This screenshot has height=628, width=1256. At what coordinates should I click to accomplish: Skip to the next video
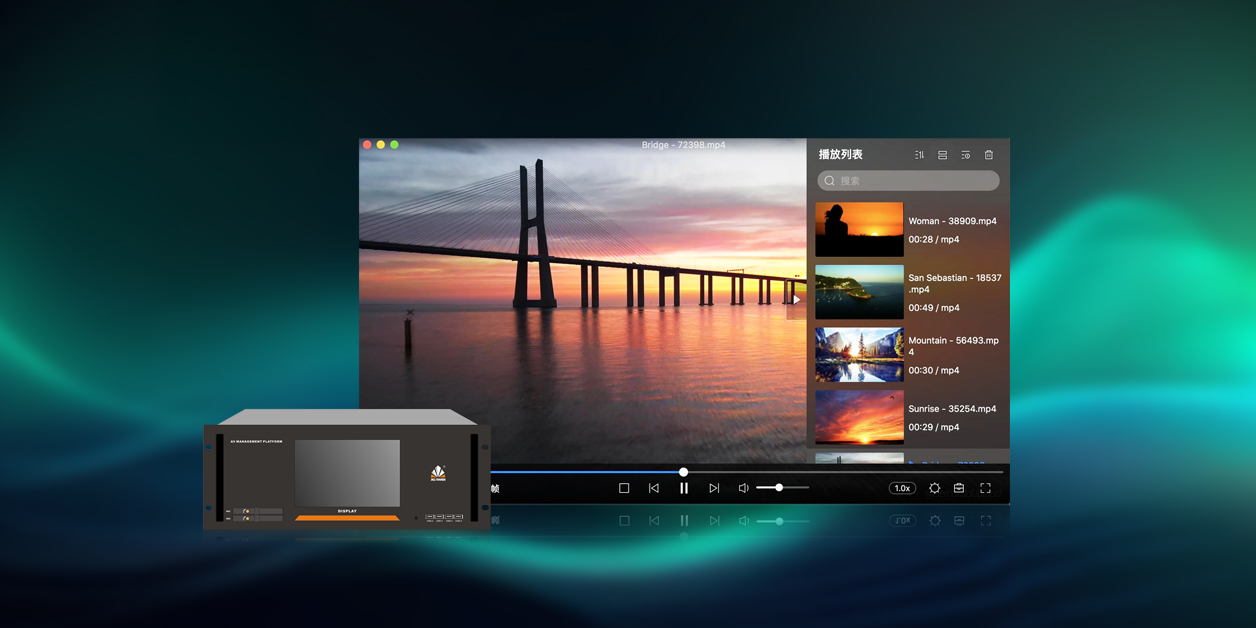click(x=714, y=488)
